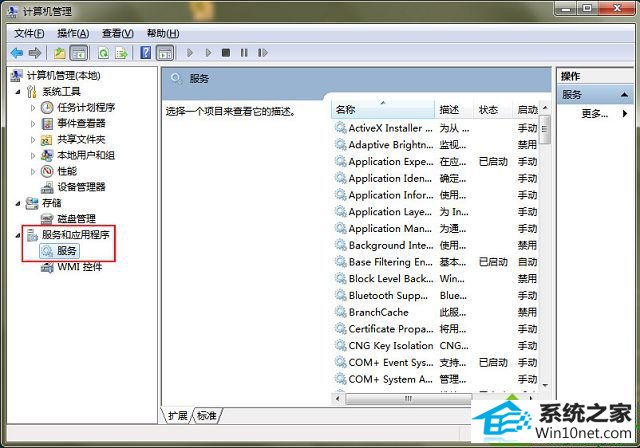The width and height of the screenshot is (640, 448).
Task: Select the Adaptive Brightn... service row
Action: 436,145
